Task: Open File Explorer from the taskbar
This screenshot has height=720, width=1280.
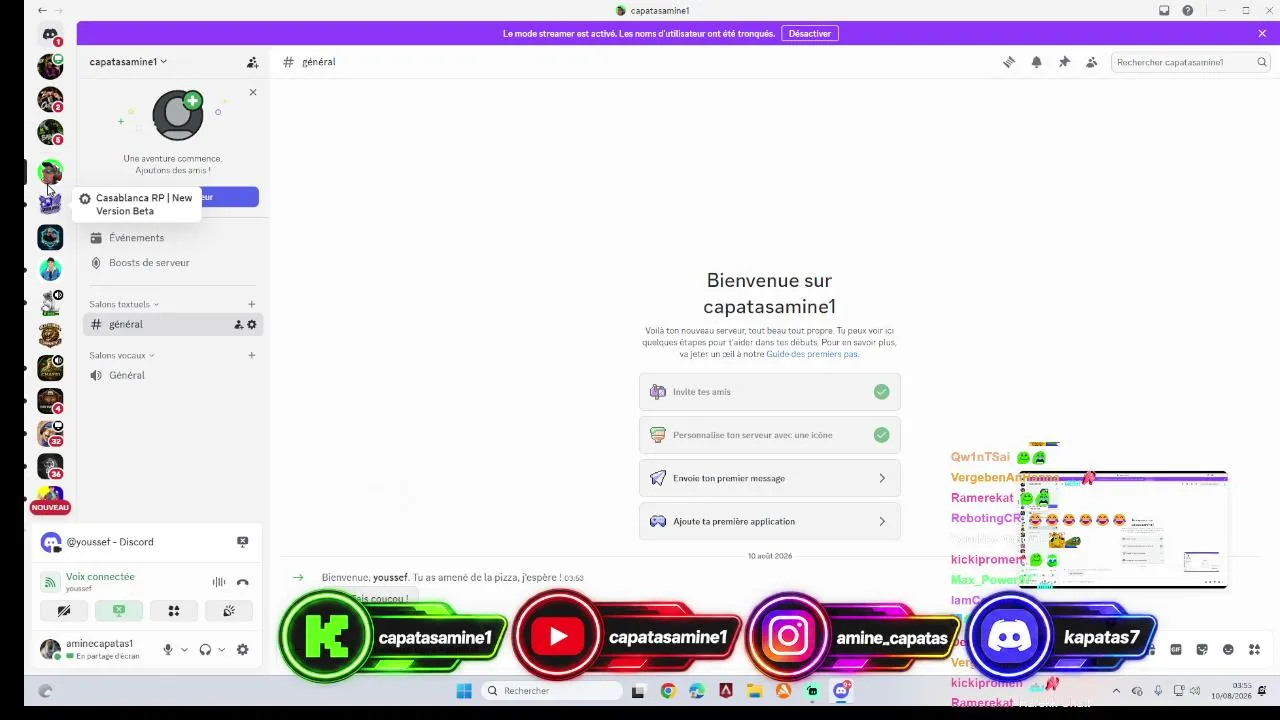Action: point(754,691)
